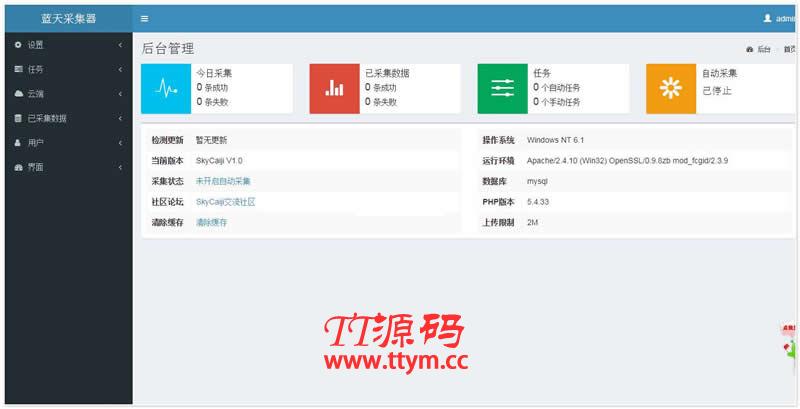Click the mysql database value
Viewport: 800px width, 409px height.
click(x=537, y=182)
